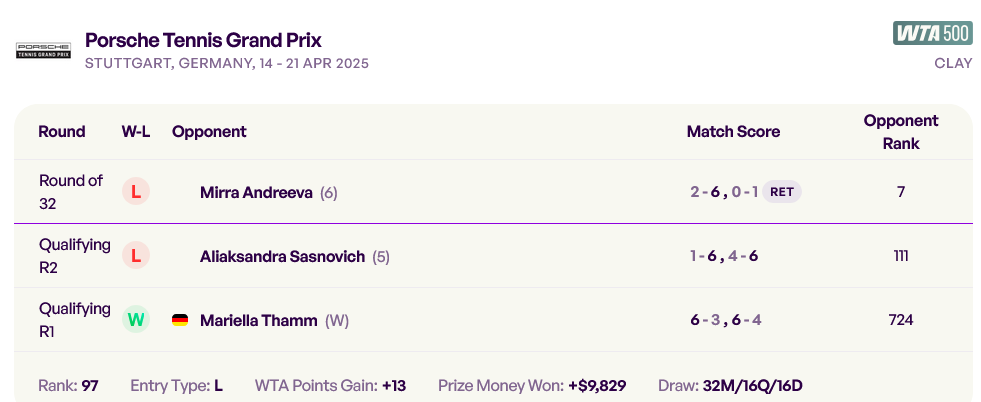Open Aliaksandra Sasnovich's player profile
The height and width of the screenshot is (402, 981).
click(x=282, y=256)
